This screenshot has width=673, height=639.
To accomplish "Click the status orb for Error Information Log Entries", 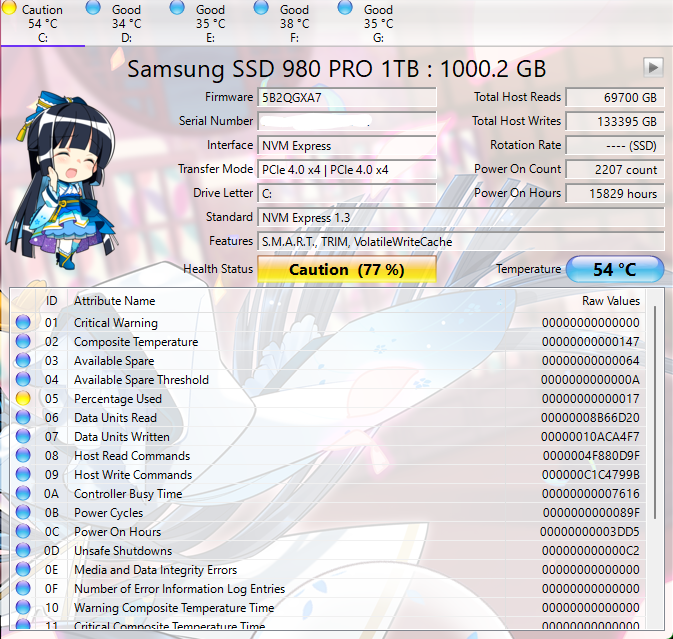I will pos(23,588).
